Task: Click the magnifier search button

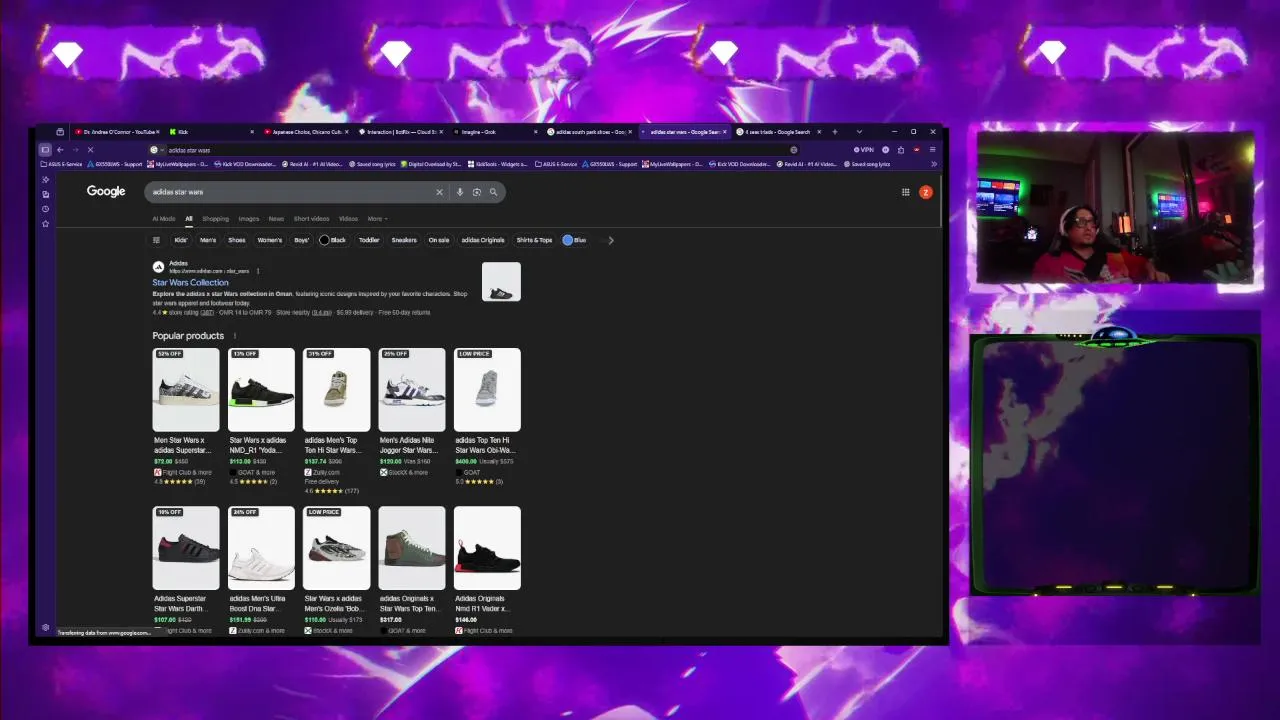Action: point(493,192)
